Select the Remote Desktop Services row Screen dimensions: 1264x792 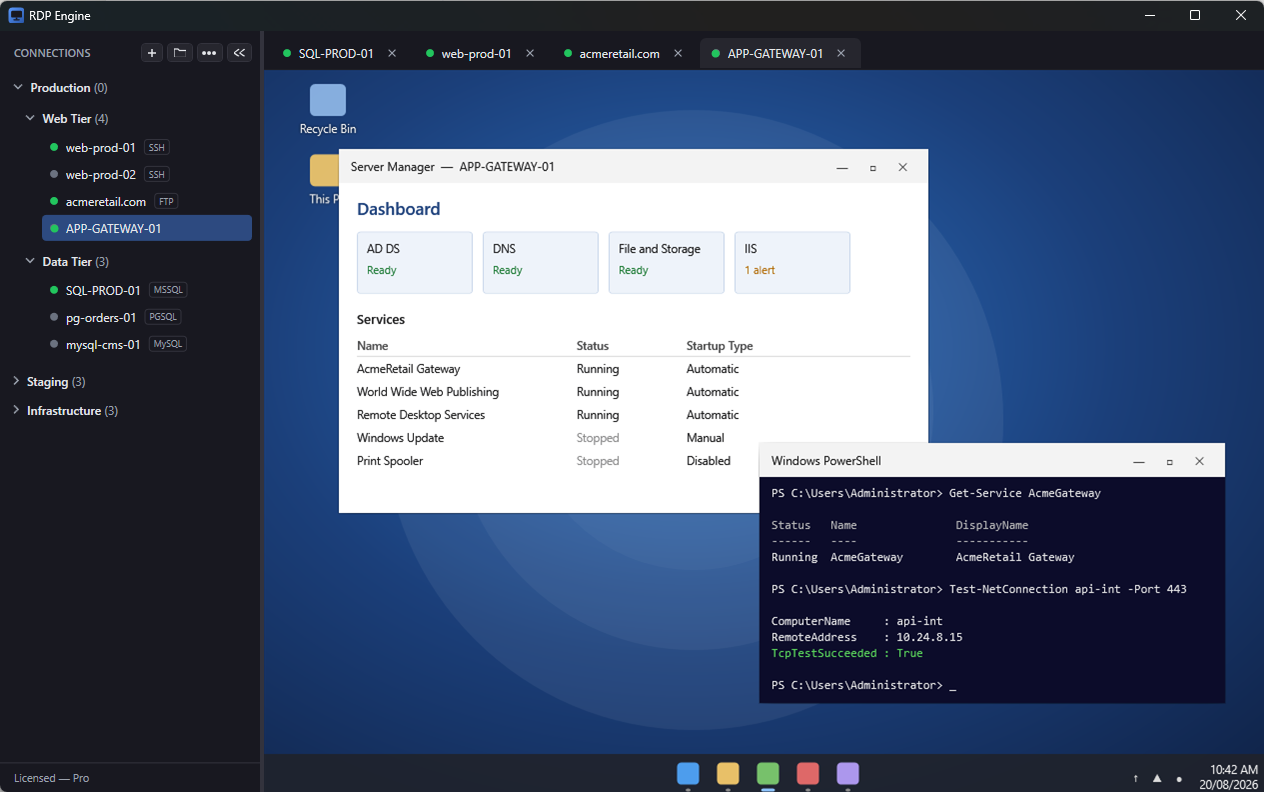(633, 415)
